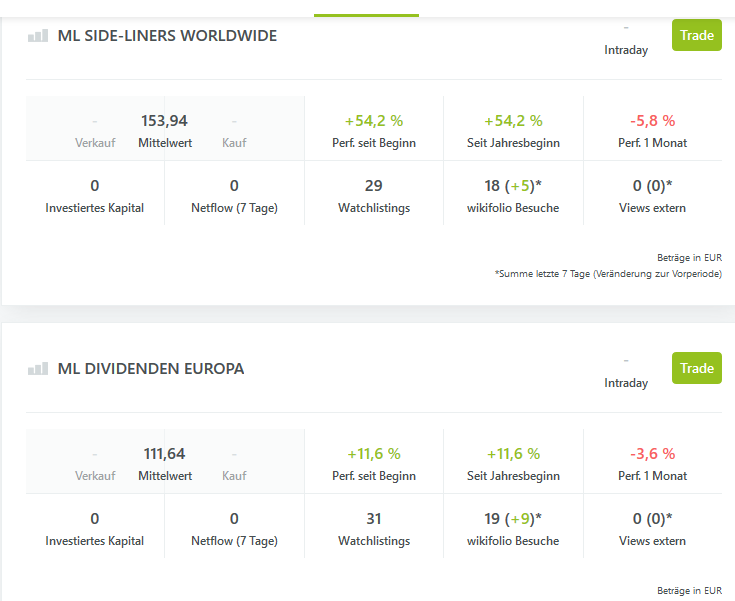
Task: Click the -5,8 % Perf. 1 Monat value
Action: (x=652, y=121)
